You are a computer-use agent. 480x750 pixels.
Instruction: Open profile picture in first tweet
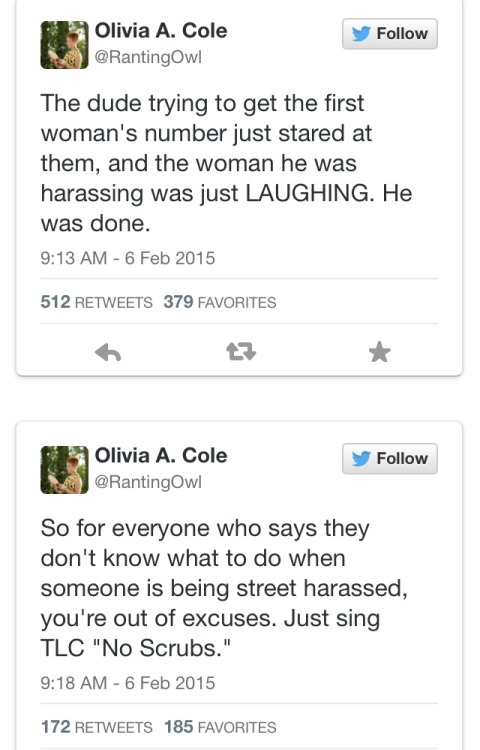click(65, 45)
